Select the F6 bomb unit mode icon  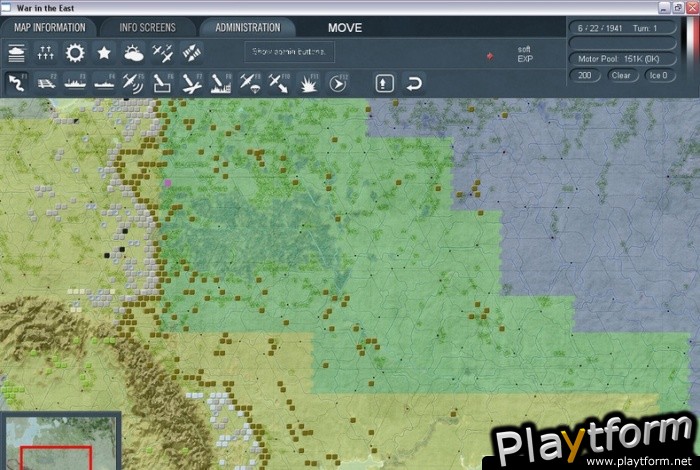162,83
